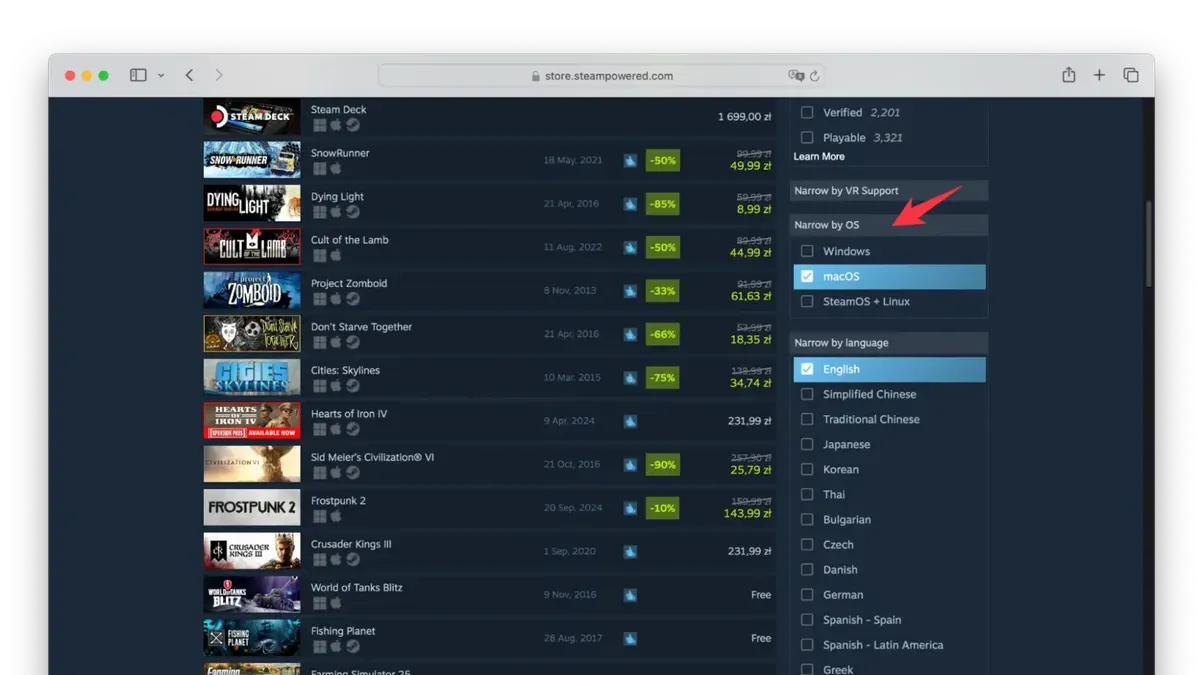Open a new tab with plus icon

tap(1099, 75)
